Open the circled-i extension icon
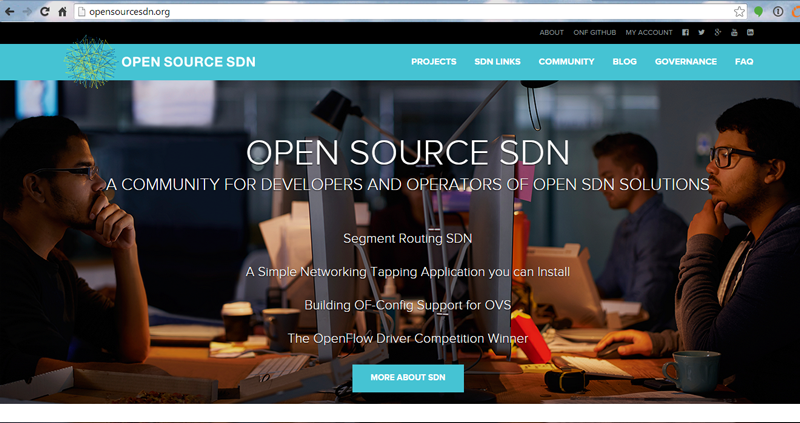Screen dimensions: 800x423 coord(778,11)
